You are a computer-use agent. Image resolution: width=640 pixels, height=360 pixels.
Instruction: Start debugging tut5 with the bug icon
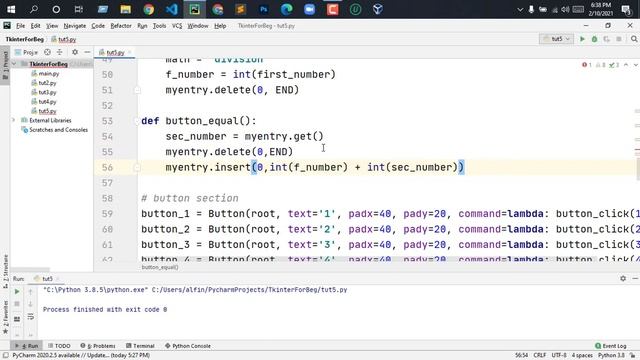point(594,39)
